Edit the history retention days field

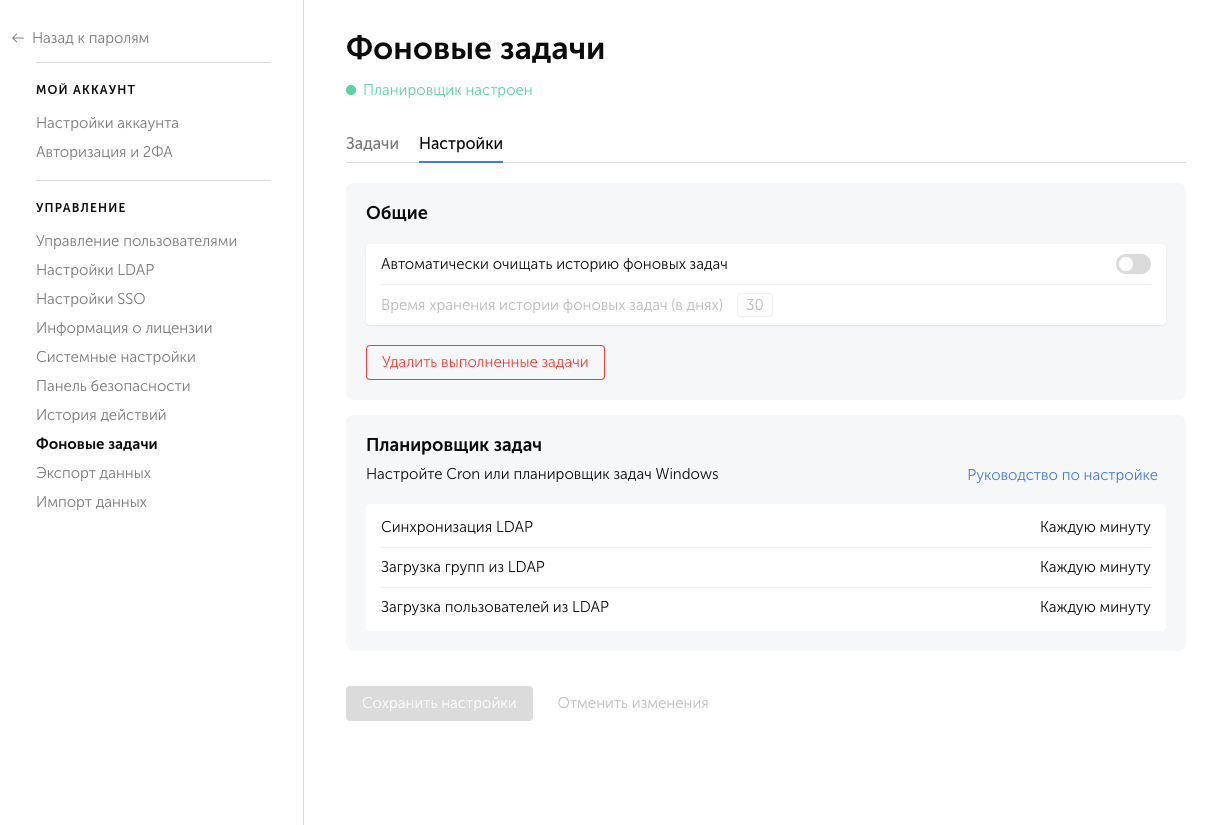(755, 304)
